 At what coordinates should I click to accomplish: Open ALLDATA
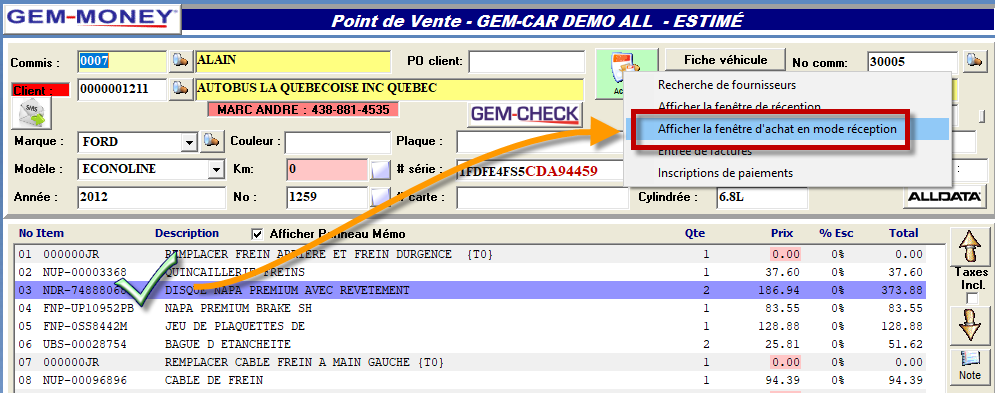[945, 197]
